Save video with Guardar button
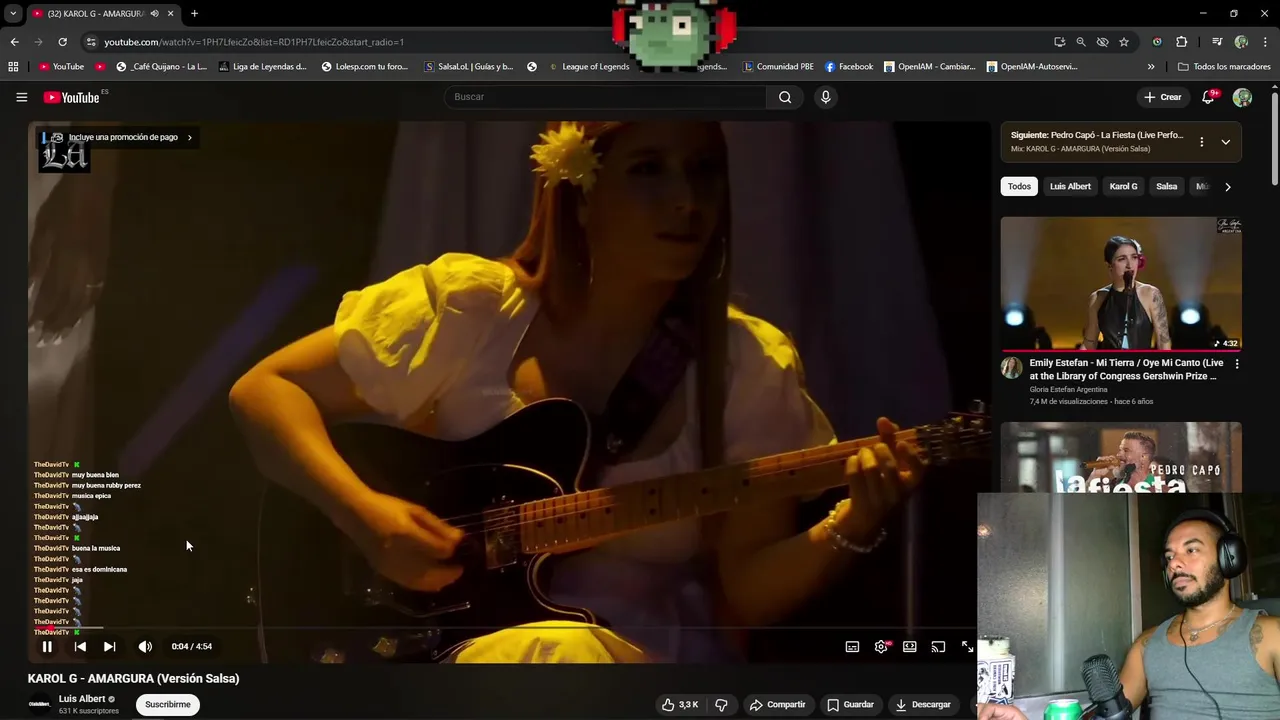The width and height of the screenshot is (1280, 720). point(850,704)
